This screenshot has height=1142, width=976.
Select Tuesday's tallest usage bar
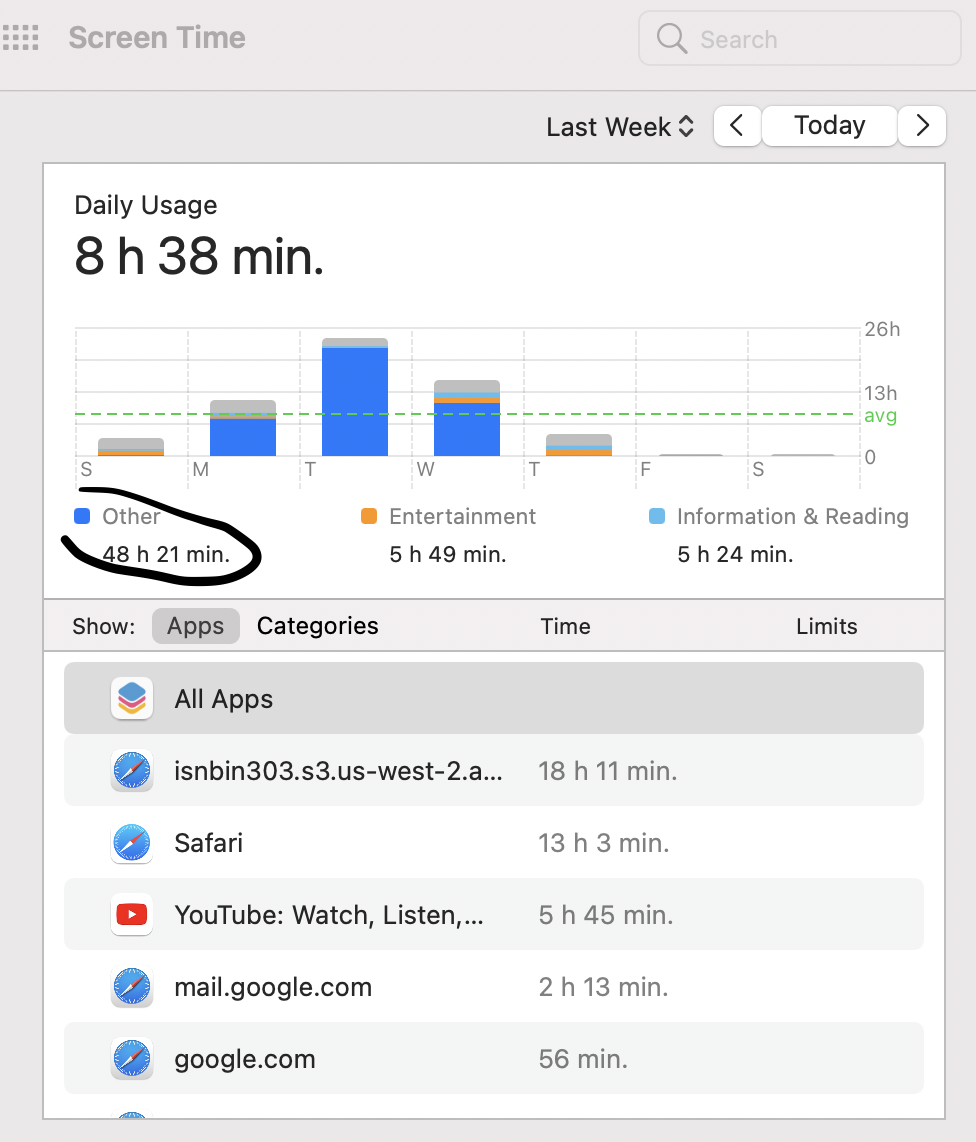pos(355,397)
